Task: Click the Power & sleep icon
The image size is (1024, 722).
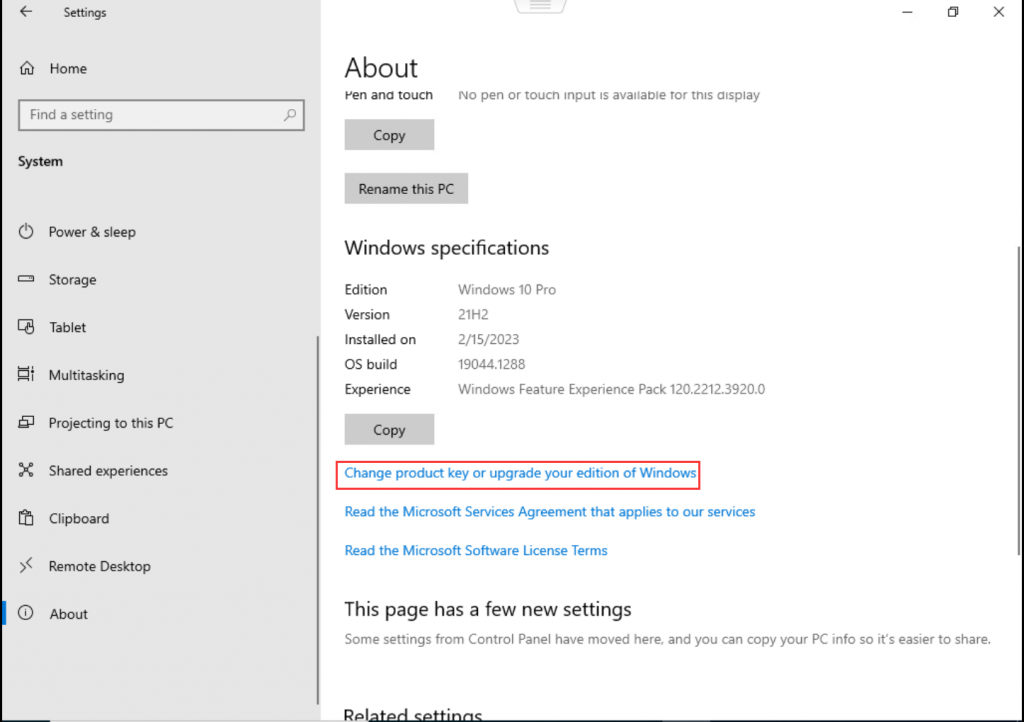Action: 26,231
